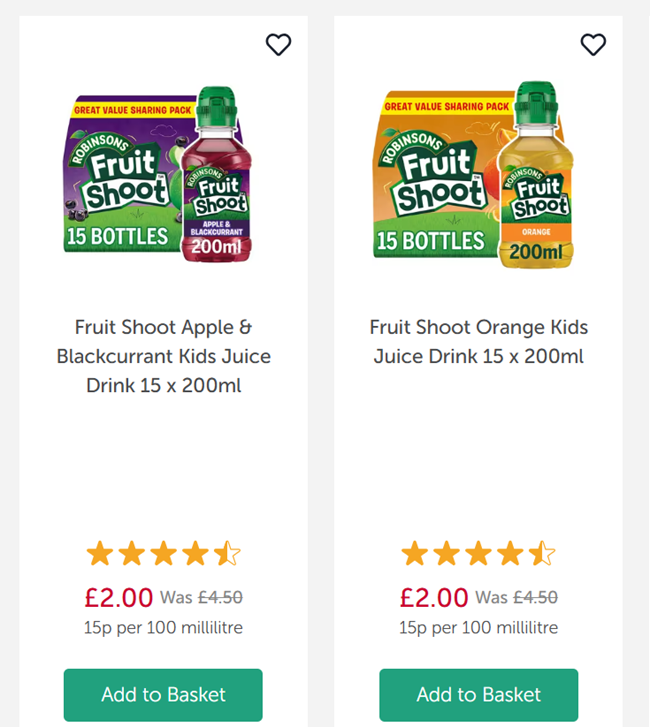Click the single Orange 200ml bottle picture
Image resolution: width=650 pixels, height=727 pixels.
[536, 180]
